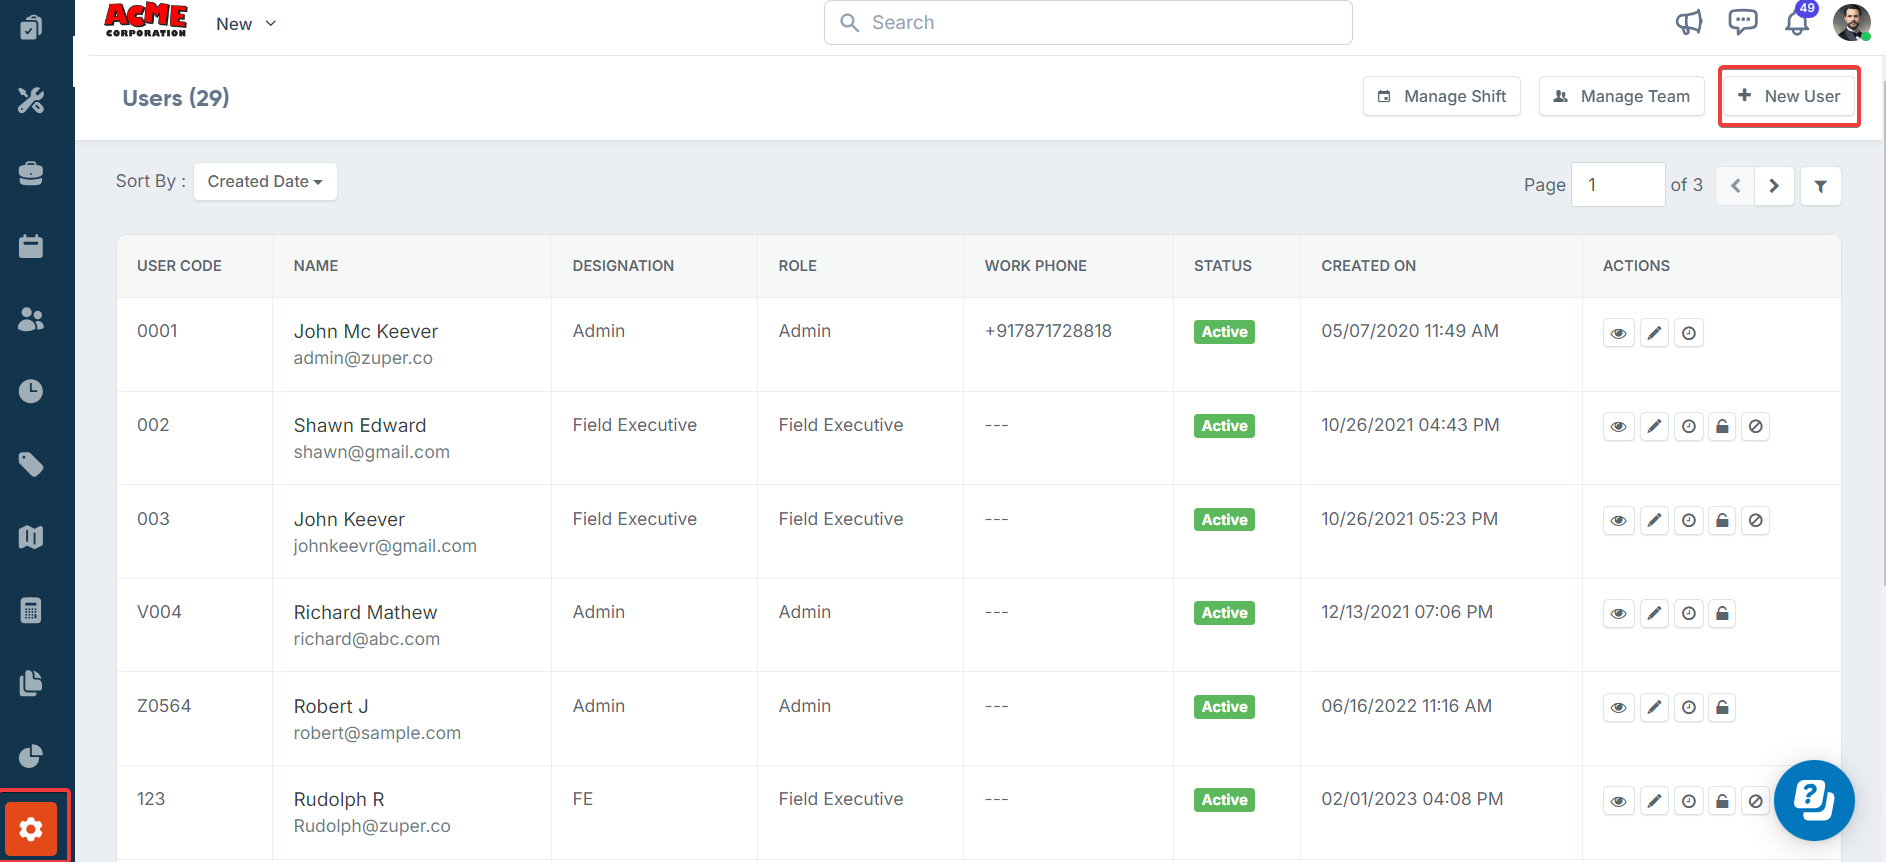1886x862 pixels.
Task: Expand the Created Date sort dropdown
Action: pyautogui.click(x=265, y=182)
